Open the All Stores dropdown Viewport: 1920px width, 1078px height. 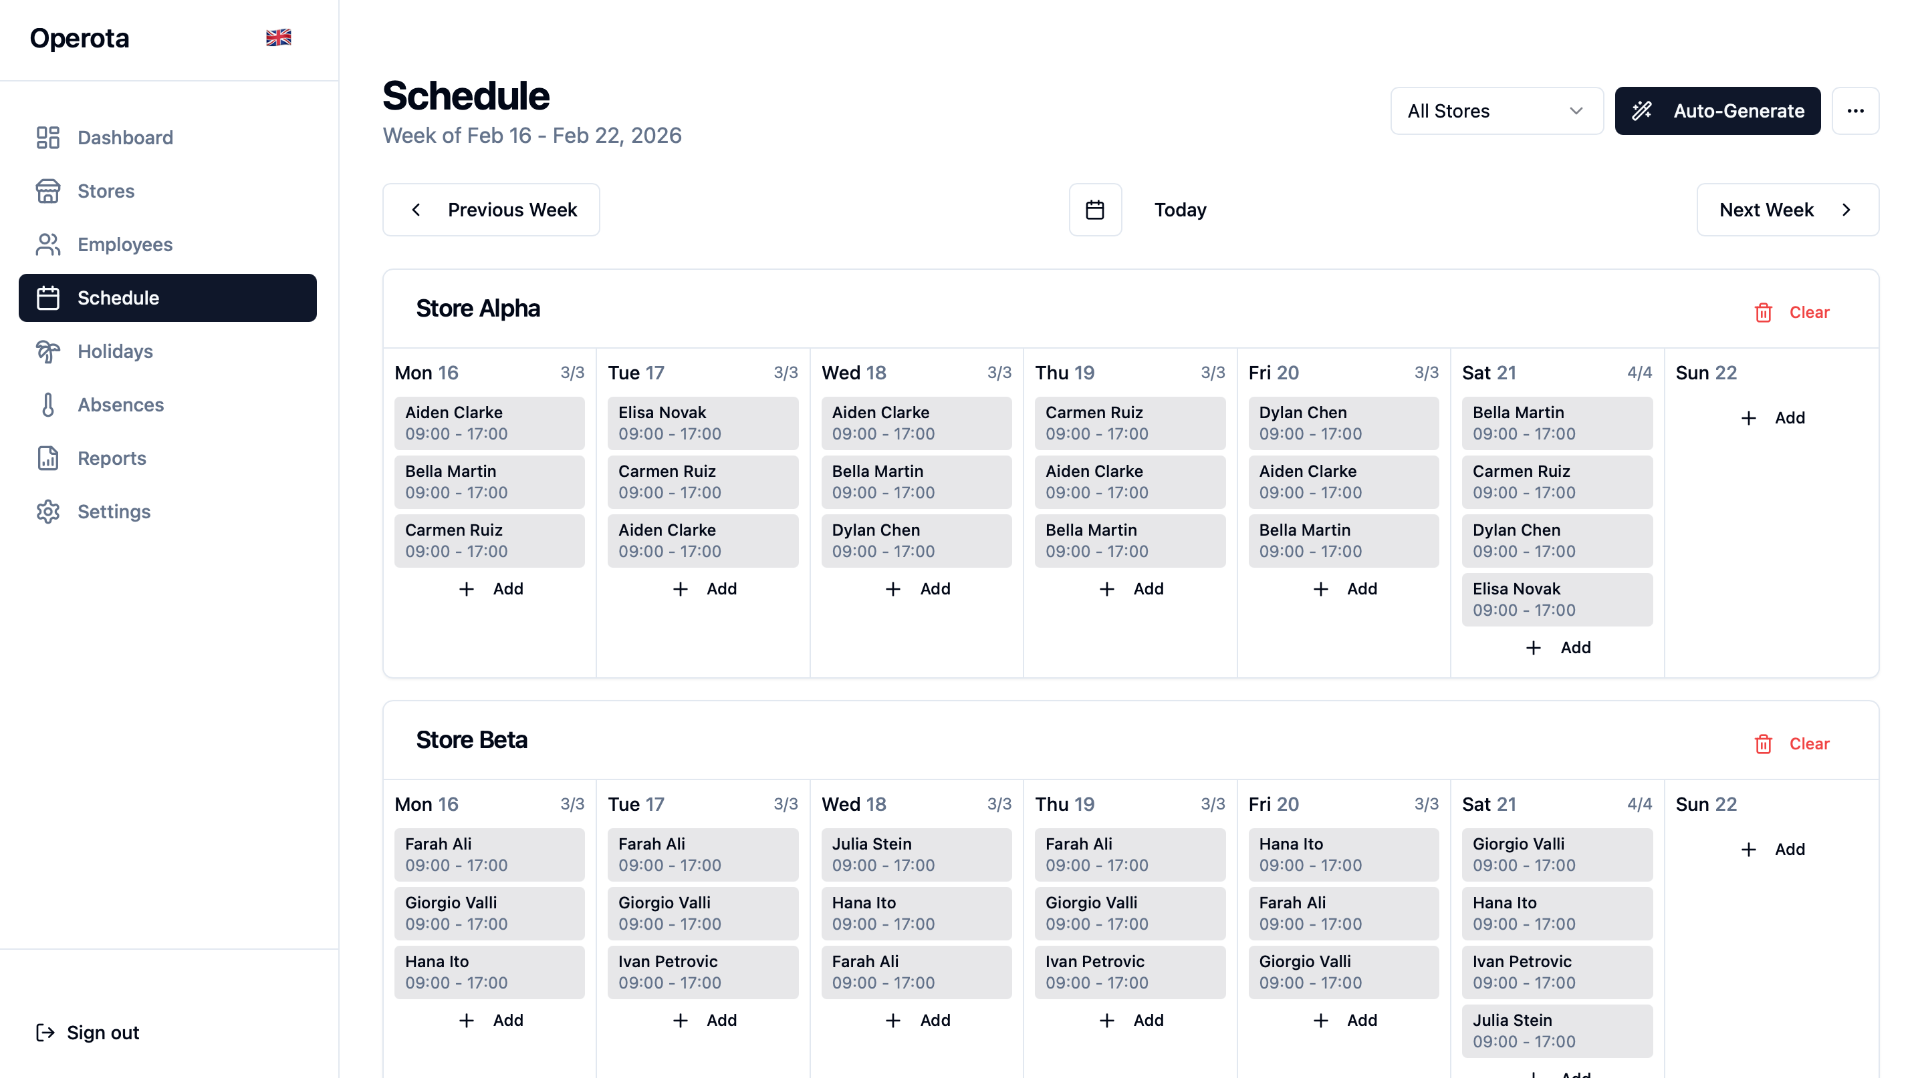[1496, 111]
